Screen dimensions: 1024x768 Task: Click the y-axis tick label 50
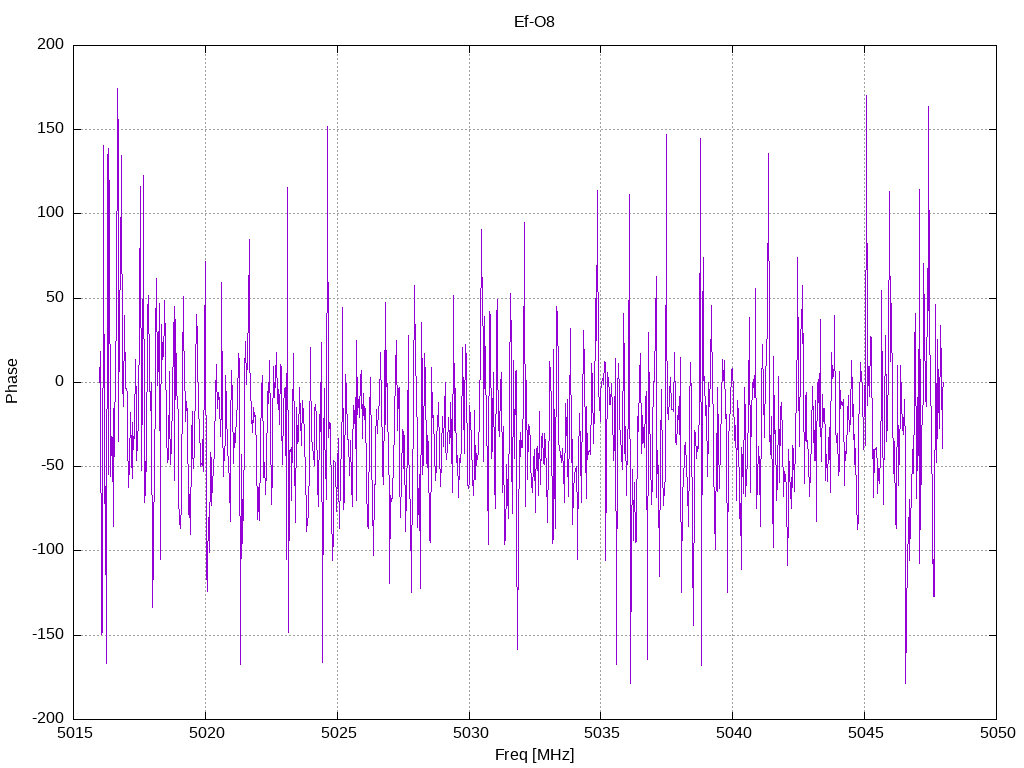pyautogui.click(x=56, y=297)
